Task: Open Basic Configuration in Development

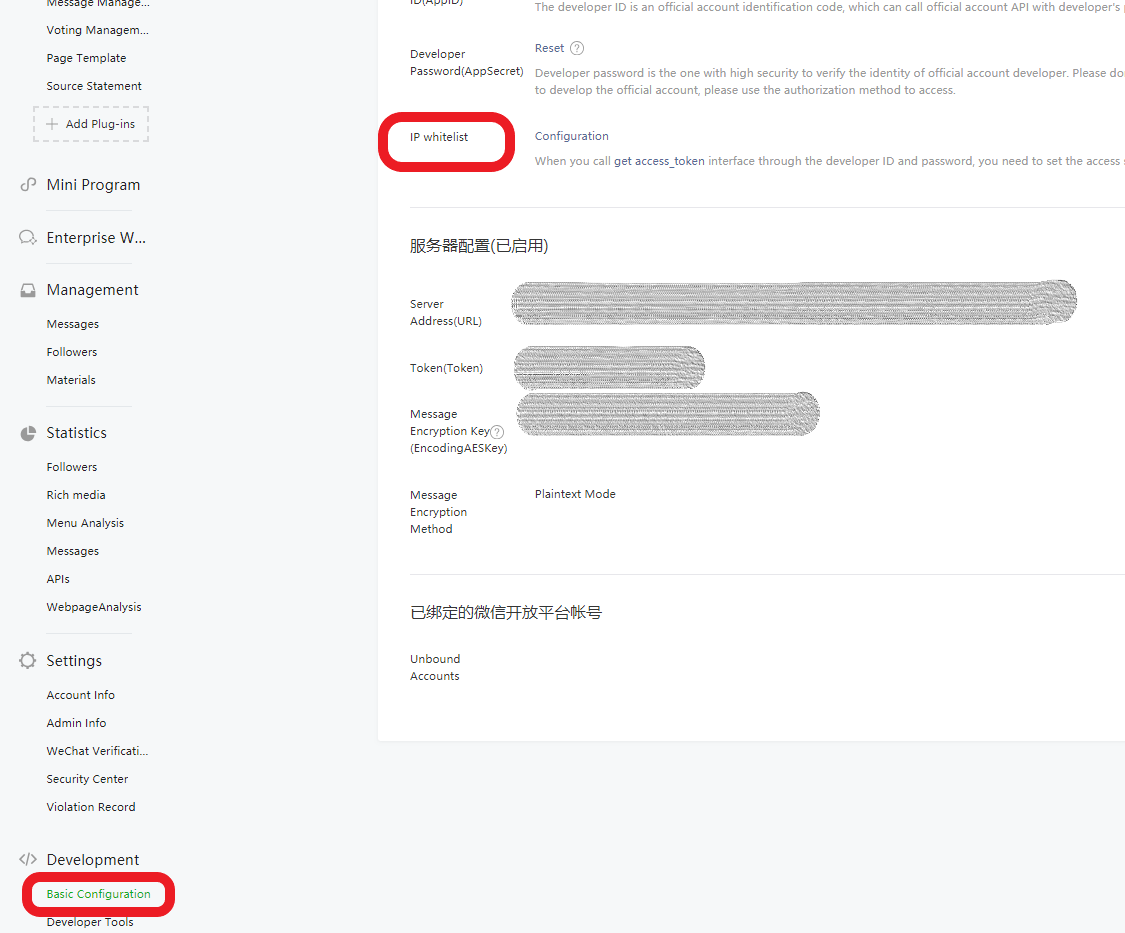Action: (98, 894)
